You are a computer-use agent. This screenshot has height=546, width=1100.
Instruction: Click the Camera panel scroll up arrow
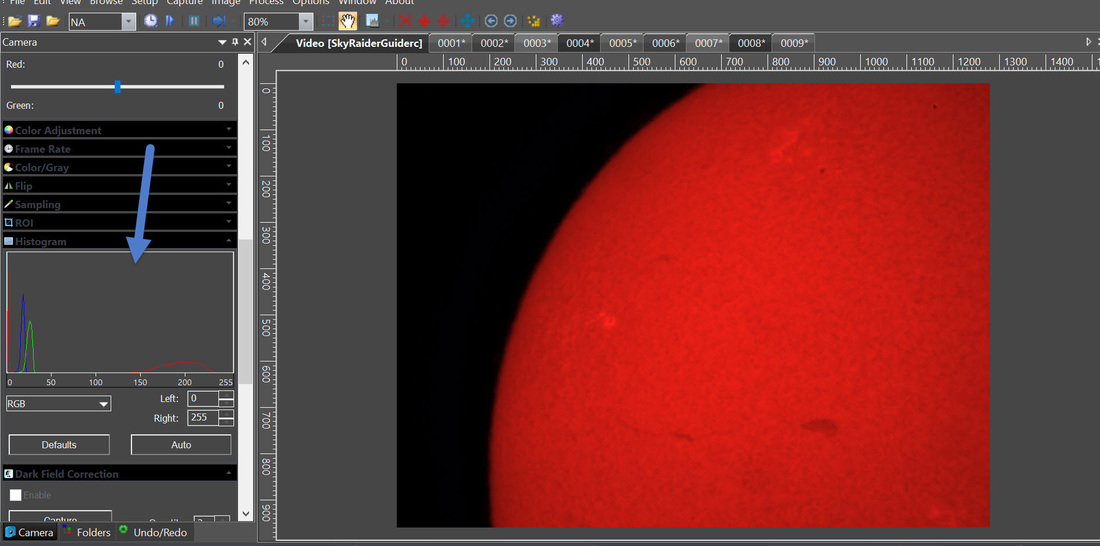pyautogui.click(x=245, y=62)
